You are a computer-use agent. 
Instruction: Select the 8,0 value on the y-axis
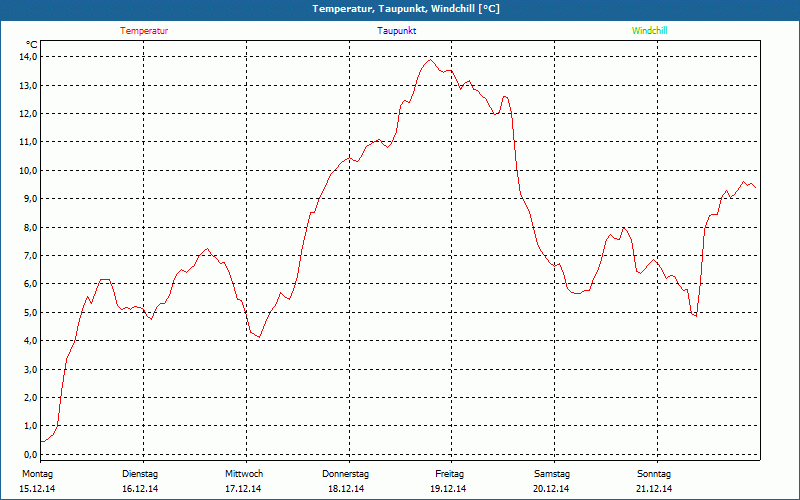click(29, 227)
